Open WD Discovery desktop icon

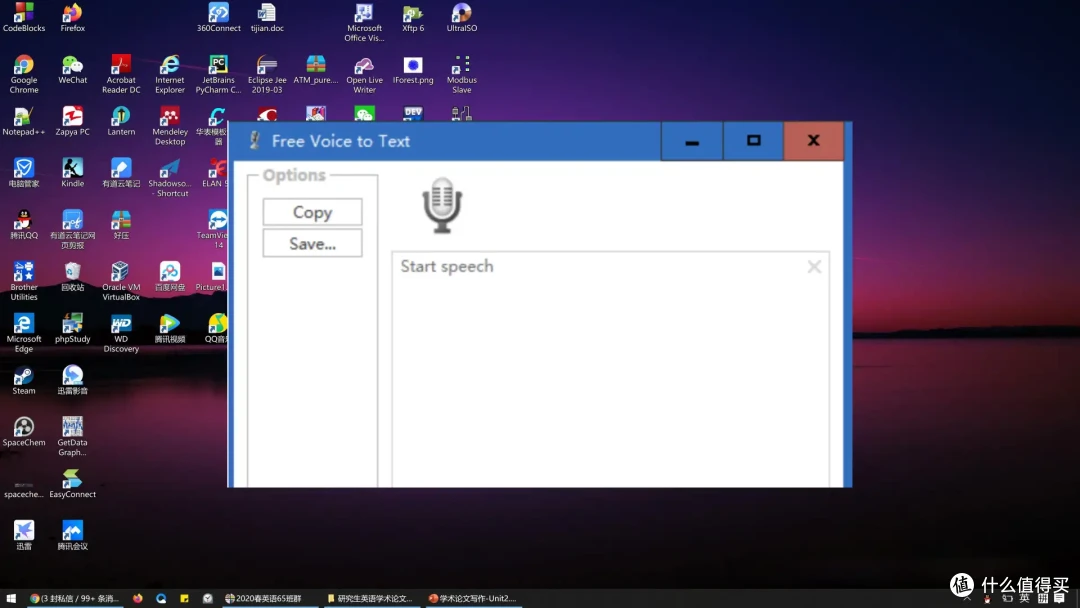click(121, 333)
